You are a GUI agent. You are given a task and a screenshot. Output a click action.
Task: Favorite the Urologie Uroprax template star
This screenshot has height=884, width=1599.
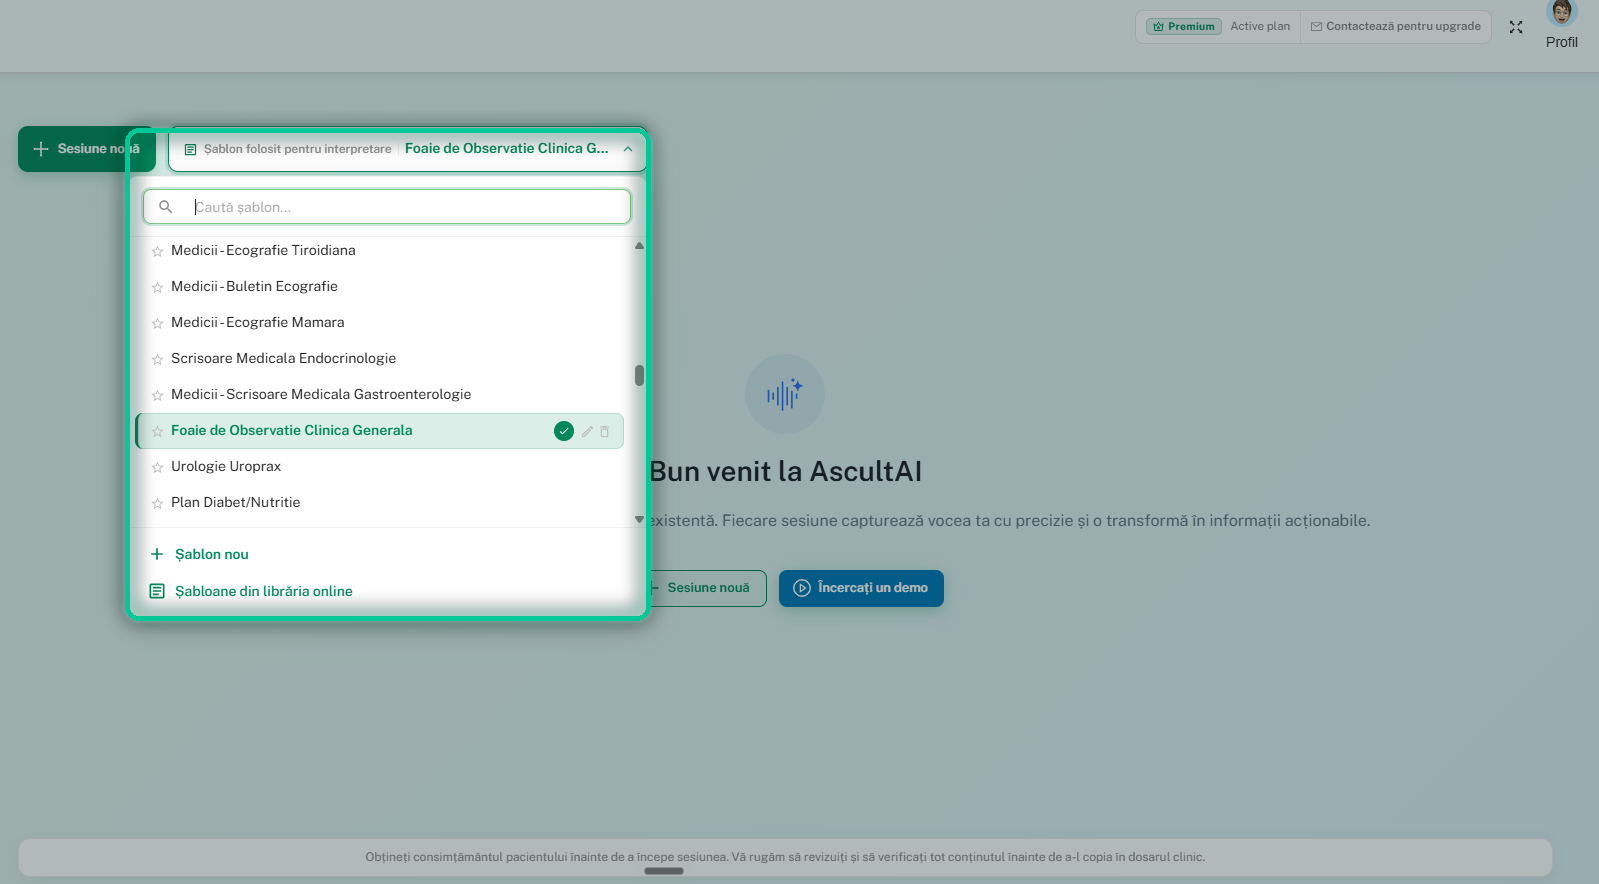[x=157, y=467]
